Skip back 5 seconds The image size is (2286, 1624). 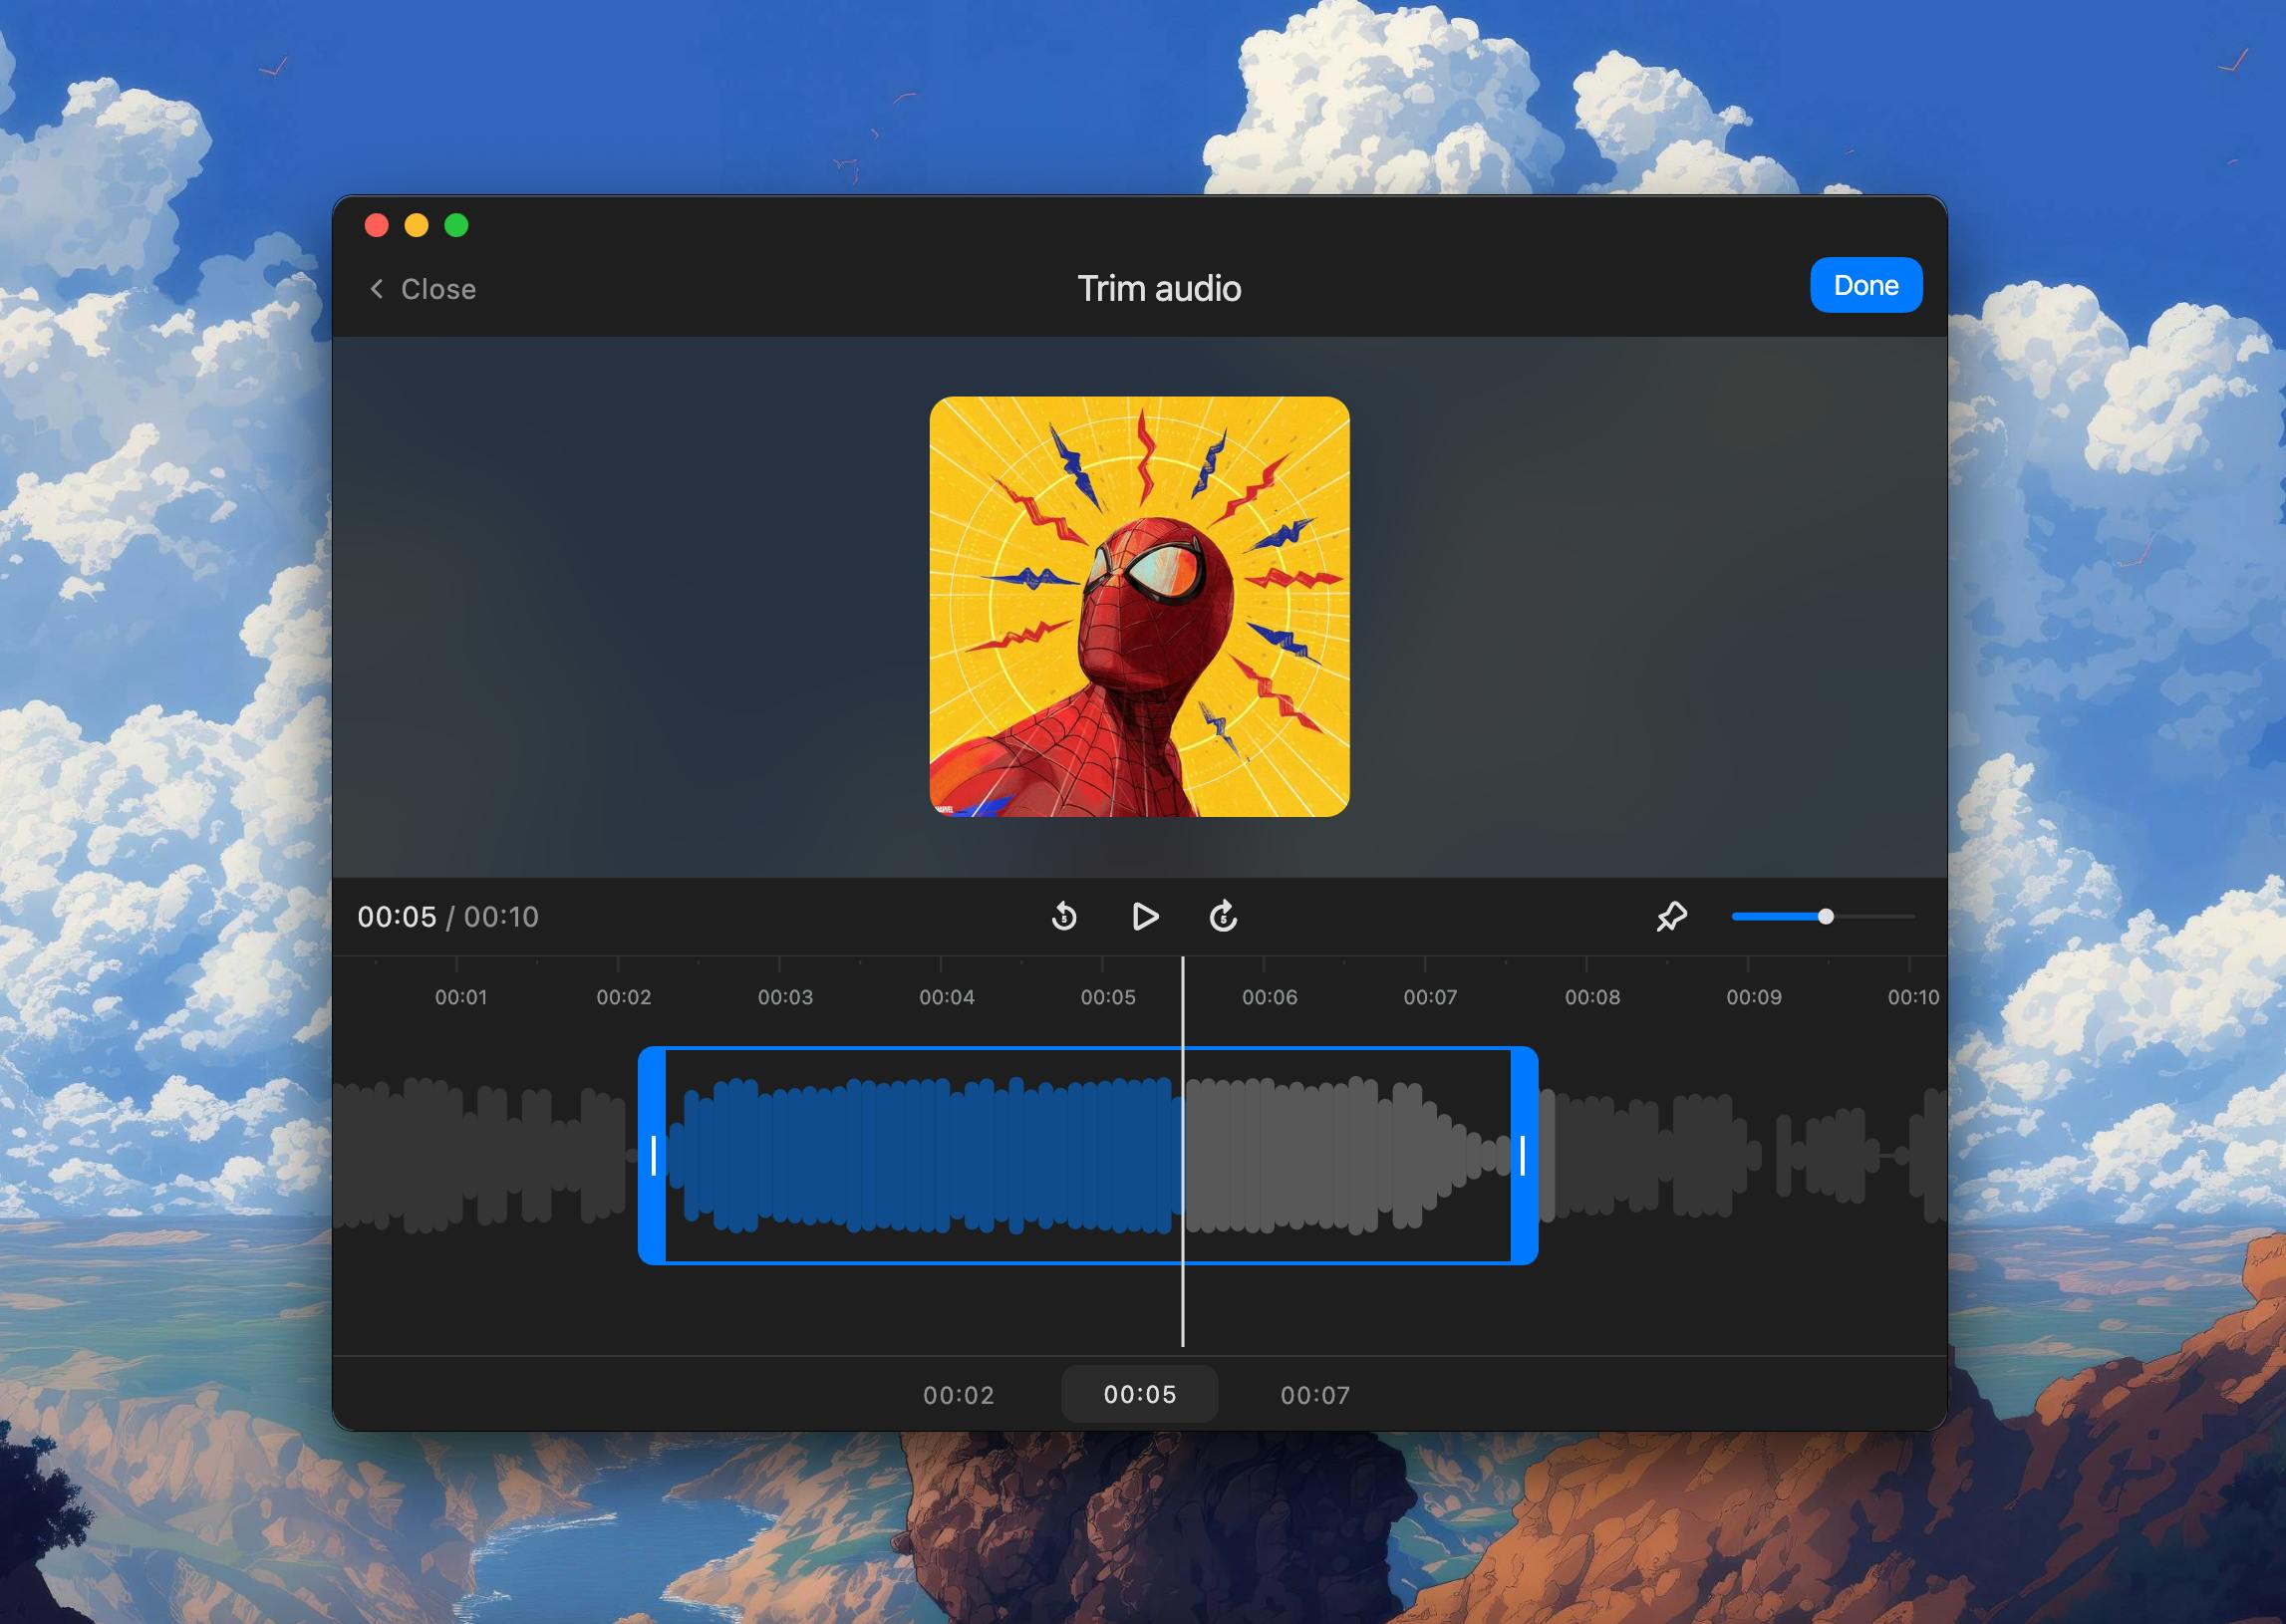pos(1064,916)
